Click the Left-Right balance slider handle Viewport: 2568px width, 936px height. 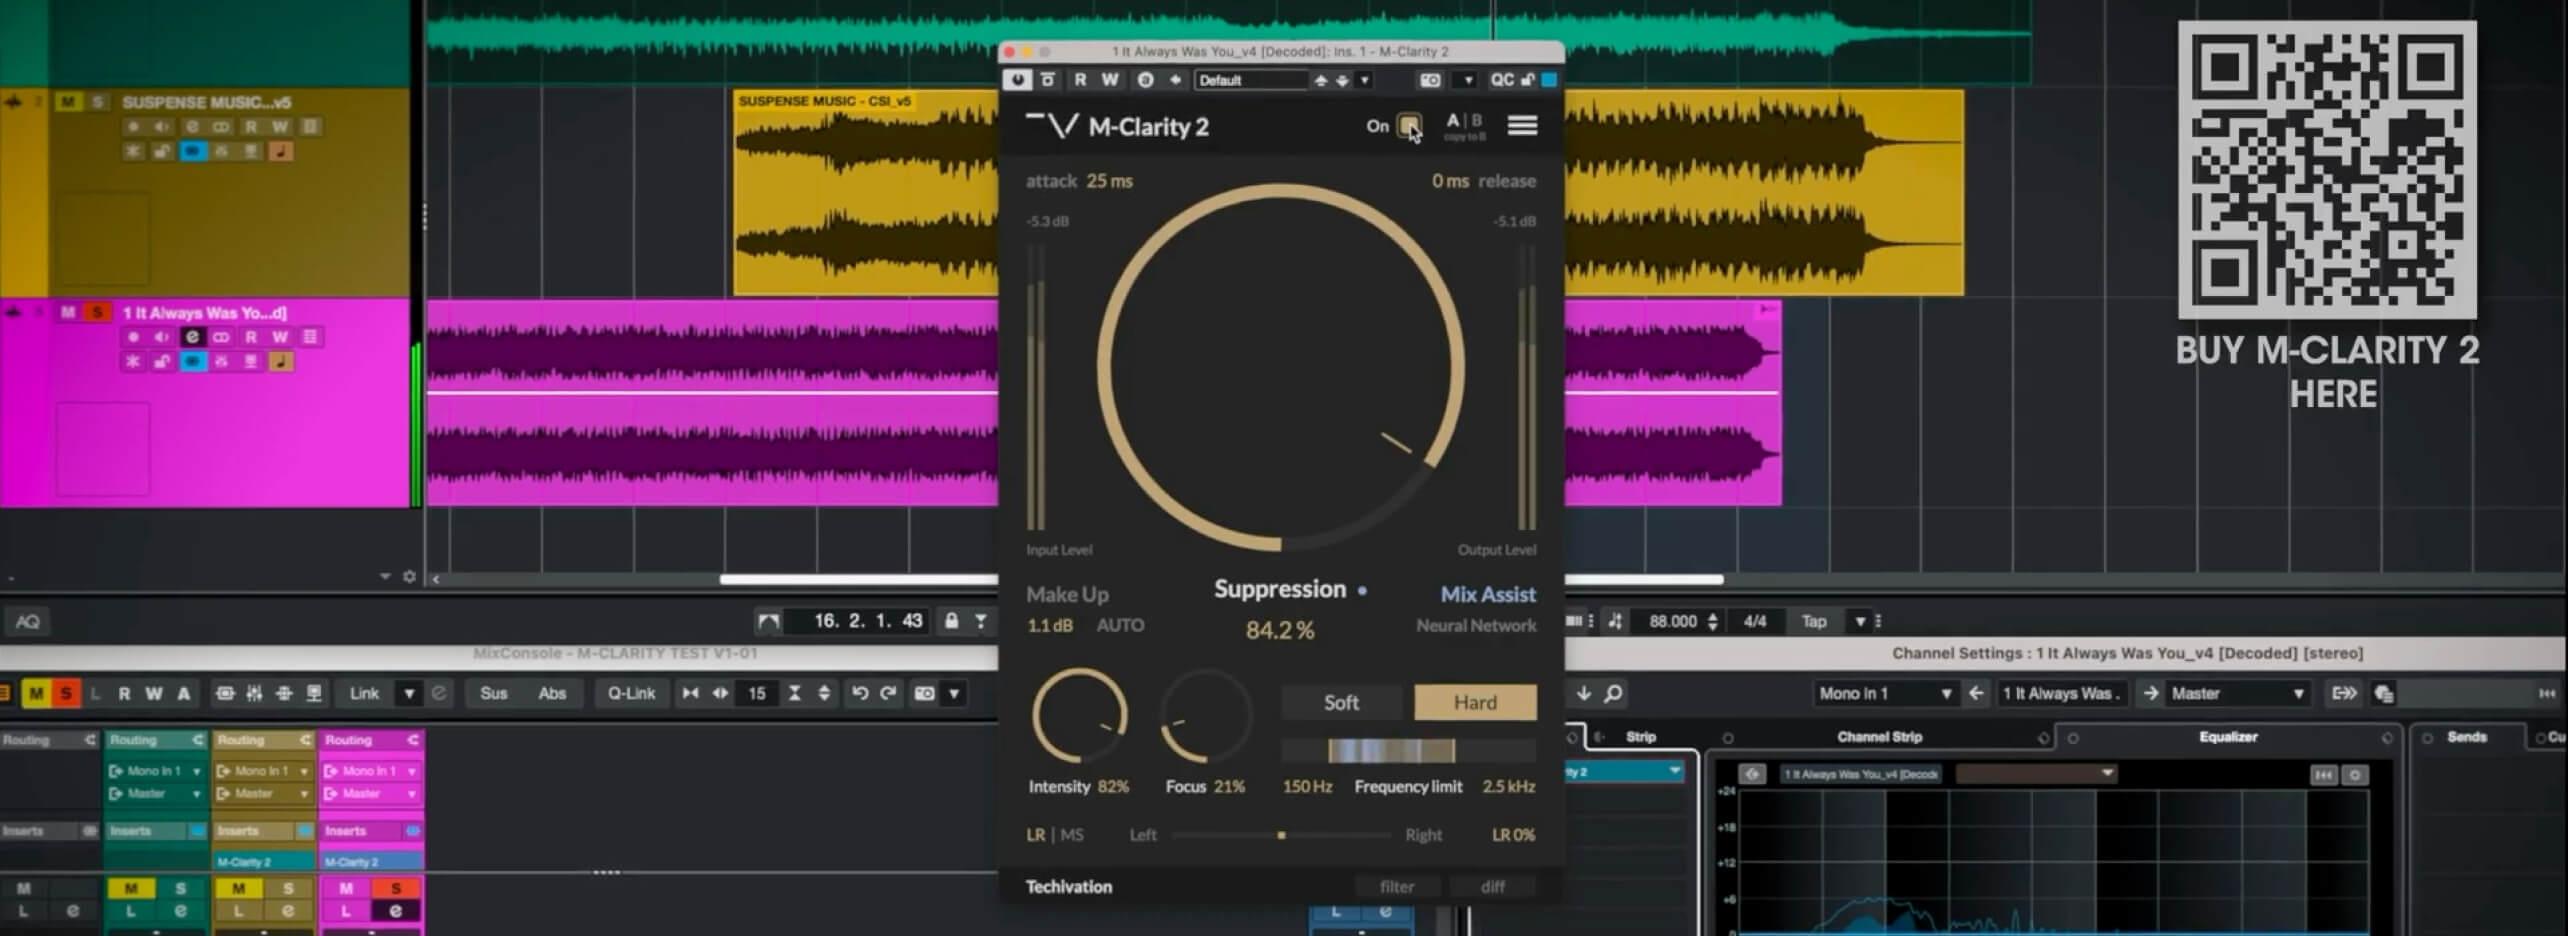click(x=1281, y=835)
